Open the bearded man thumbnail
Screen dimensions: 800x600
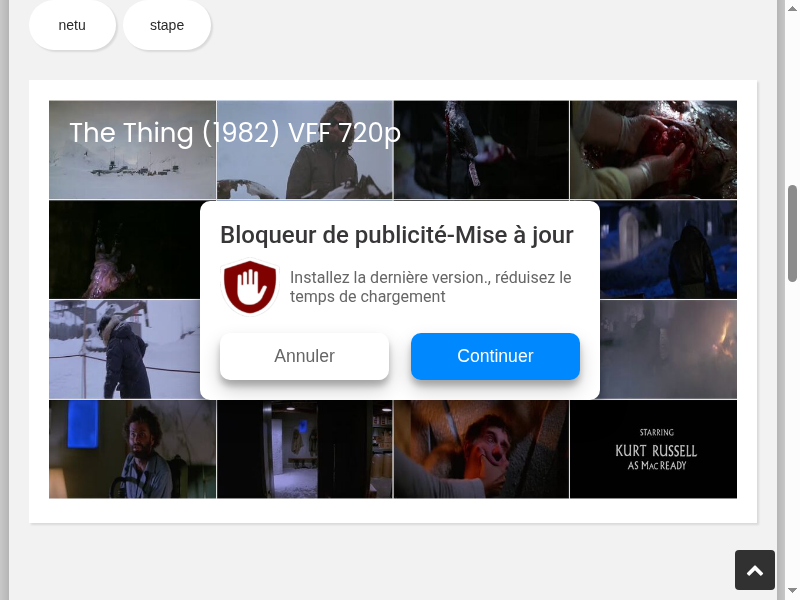pos(132,449)
